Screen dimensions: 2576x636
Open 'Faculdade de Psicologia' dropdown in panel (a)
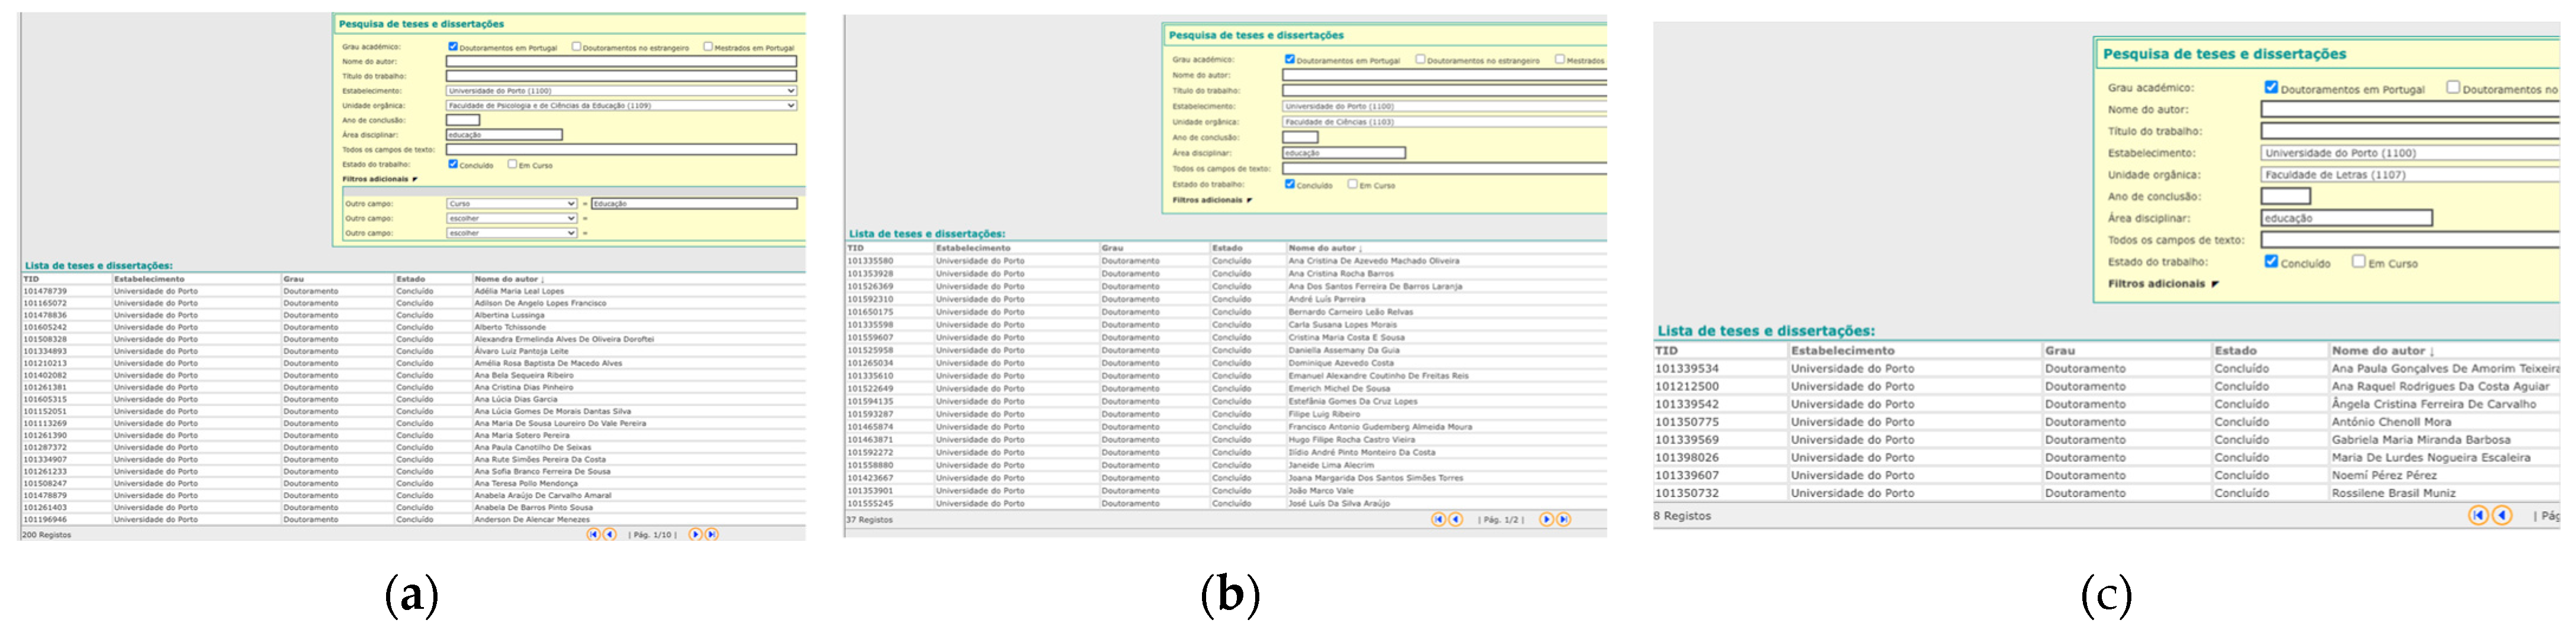coord(621,105)
